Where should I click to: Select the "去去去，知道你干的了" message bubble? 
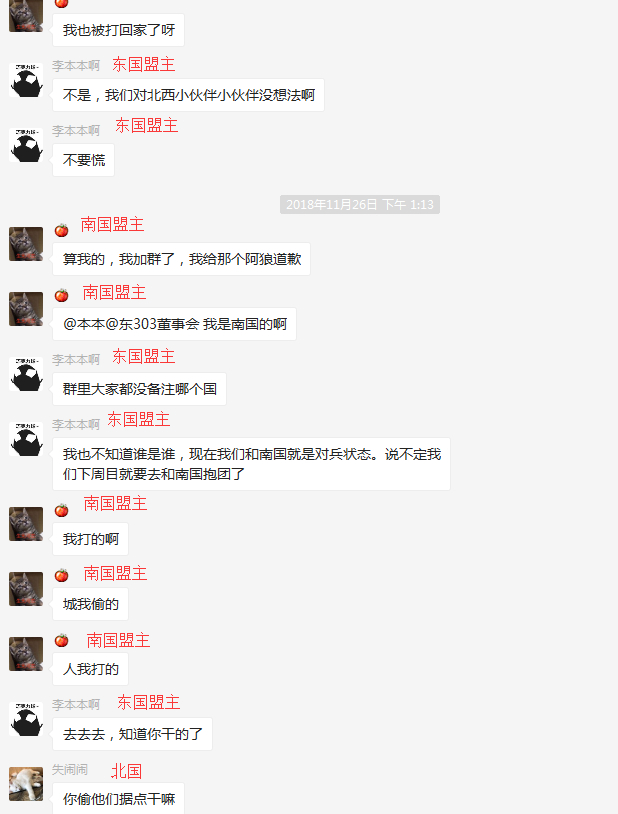[x=132, y=734]
